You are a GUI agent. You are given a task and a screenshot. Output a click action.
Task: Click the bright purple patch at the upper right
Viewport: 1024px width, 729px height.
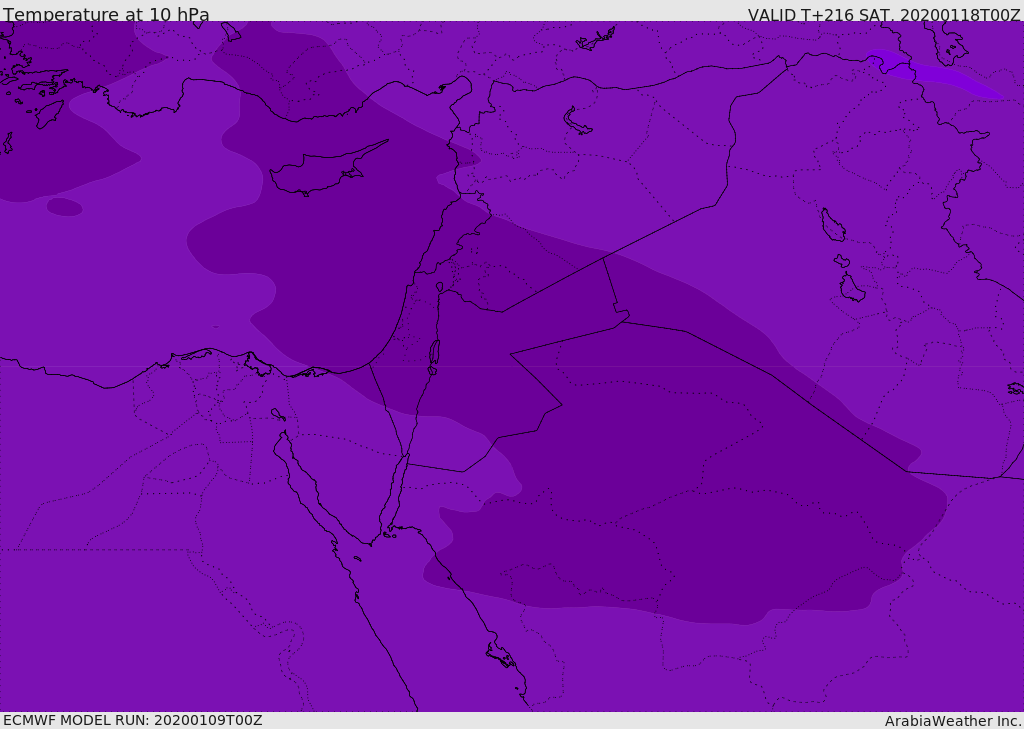point(934,74)
